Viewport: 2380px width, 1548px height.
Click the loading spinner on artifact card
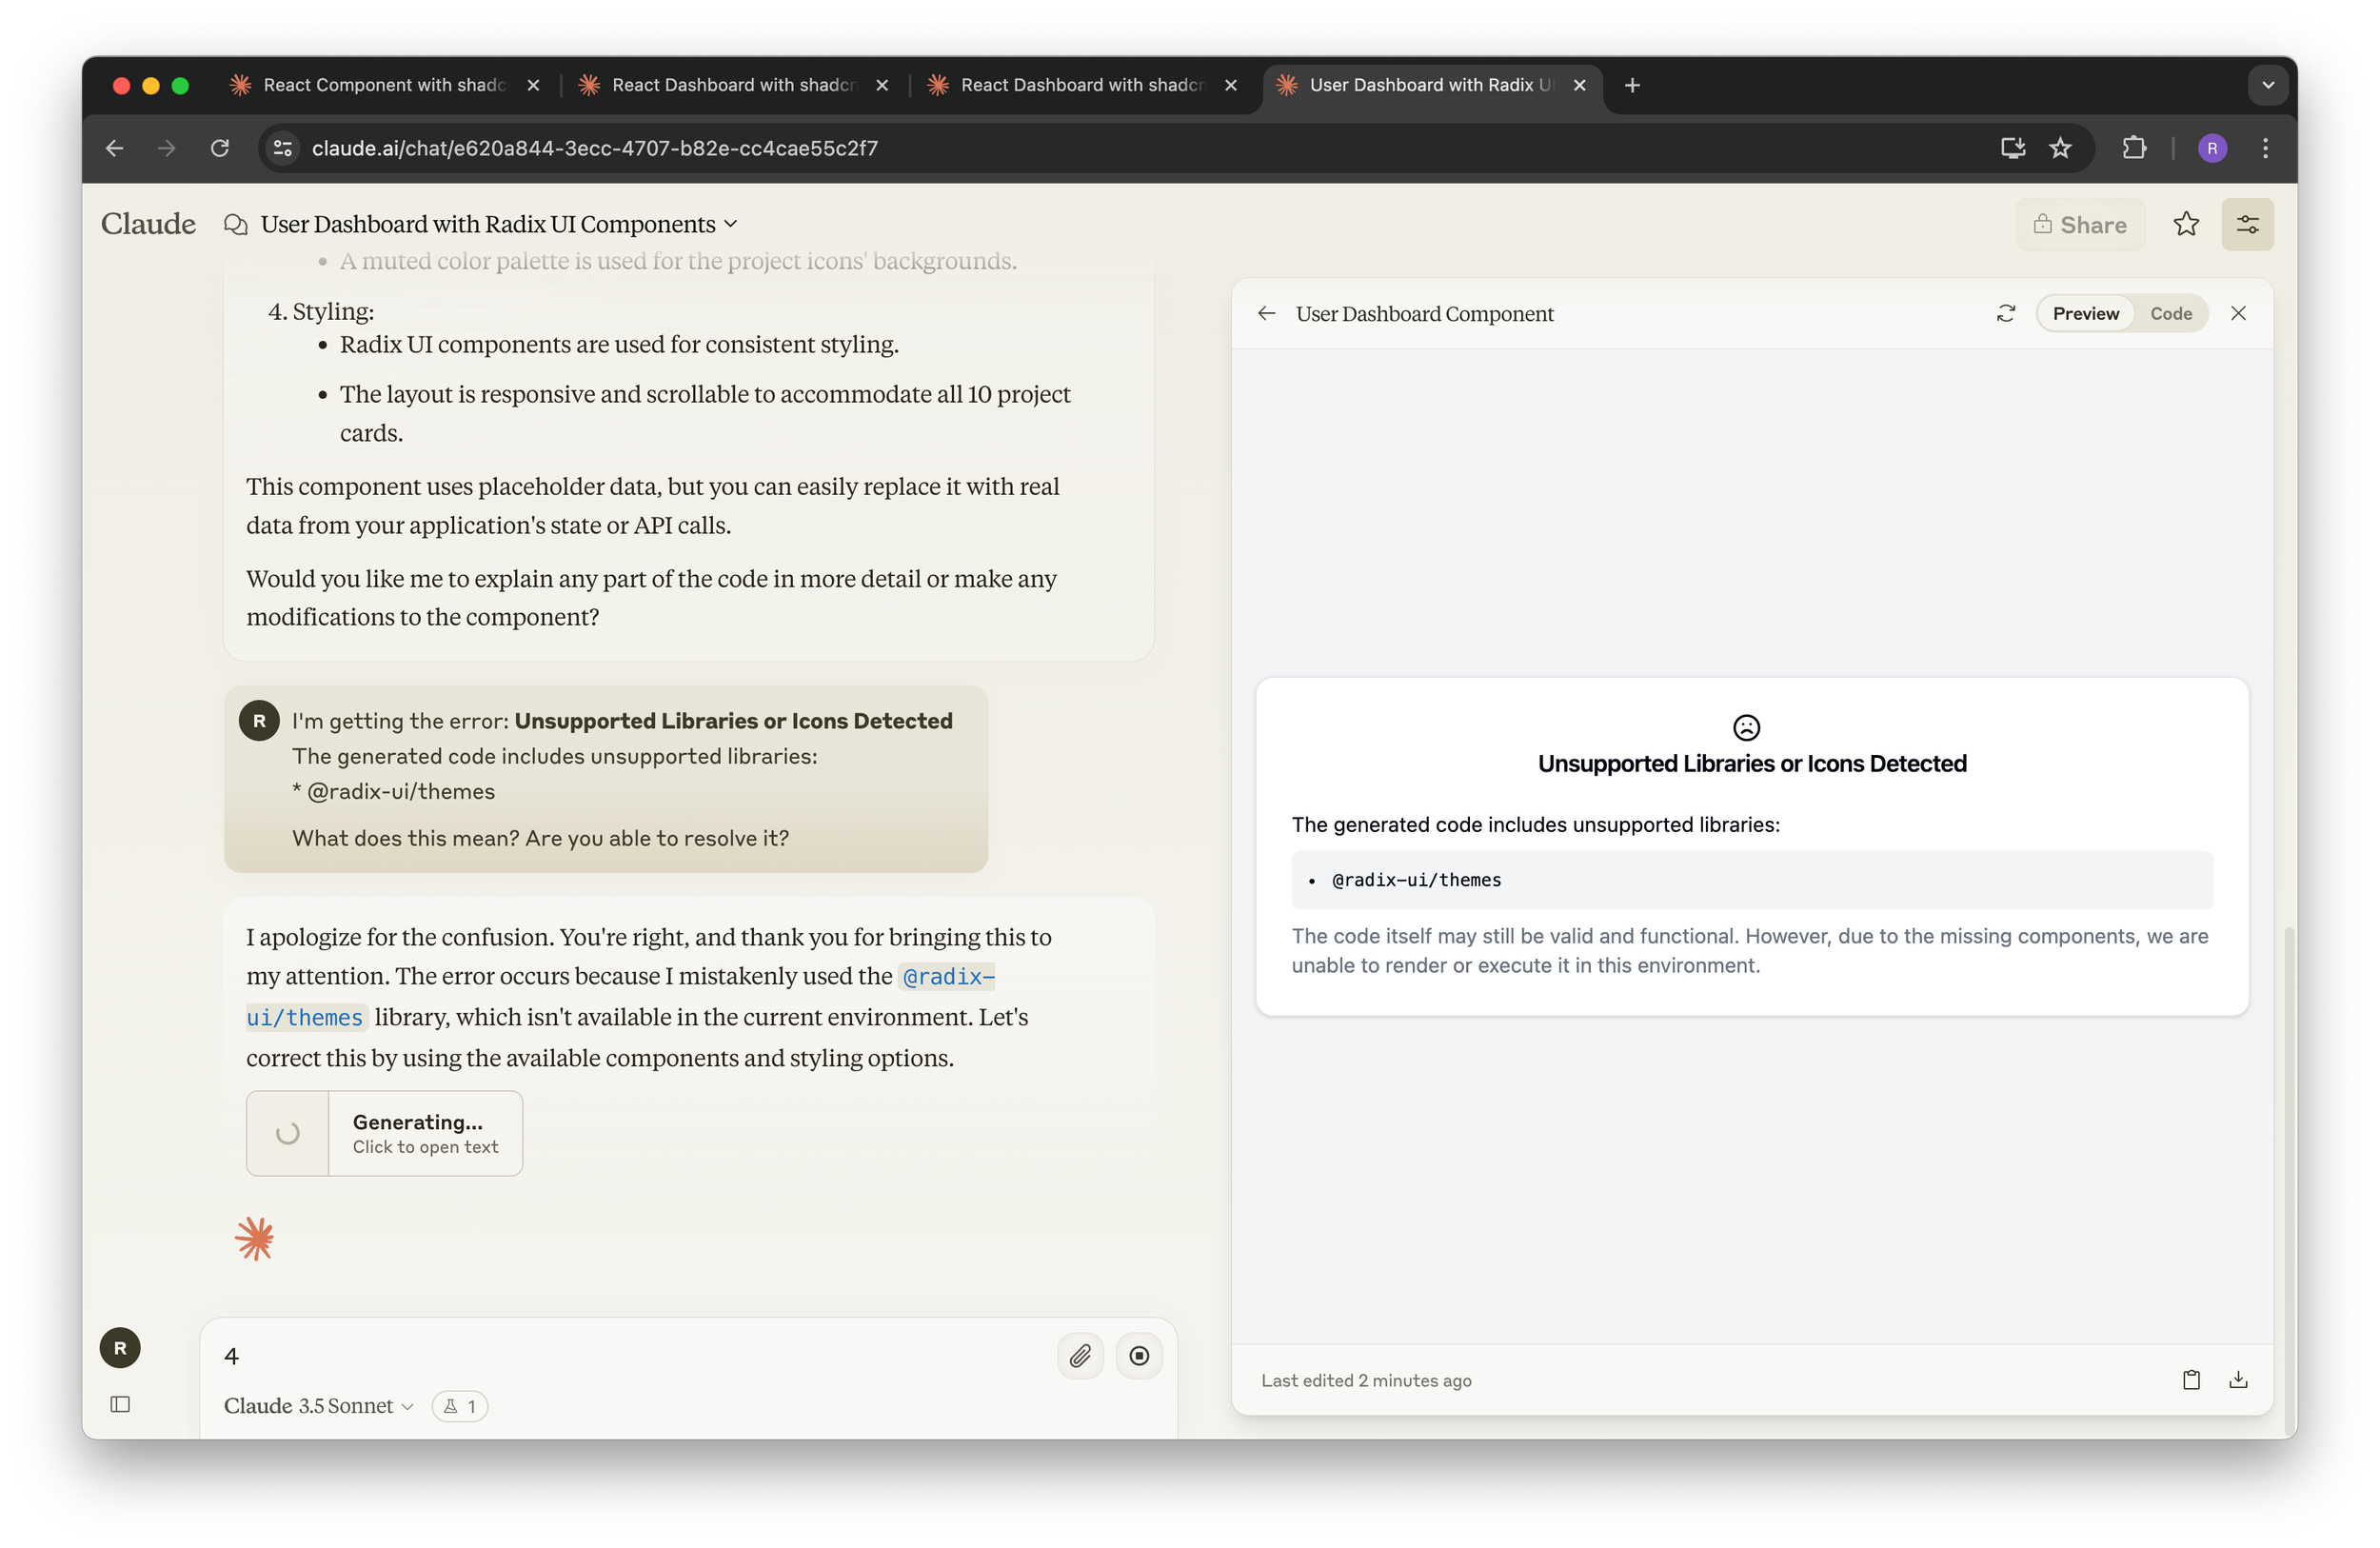pos(287,1132)
